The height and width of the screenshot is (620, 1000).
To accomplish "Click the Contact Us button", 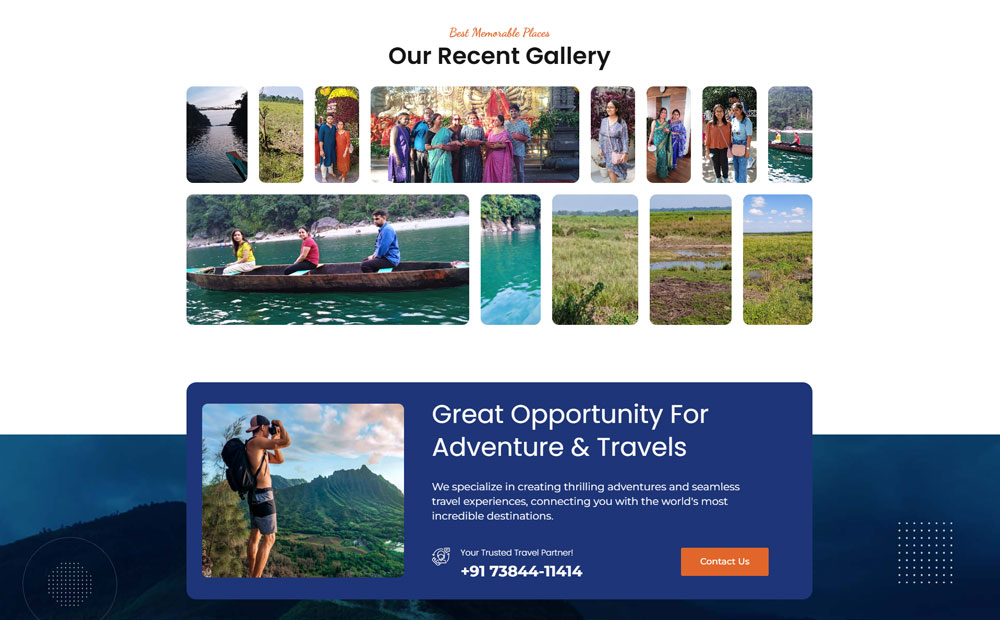I will click(724, 561).
